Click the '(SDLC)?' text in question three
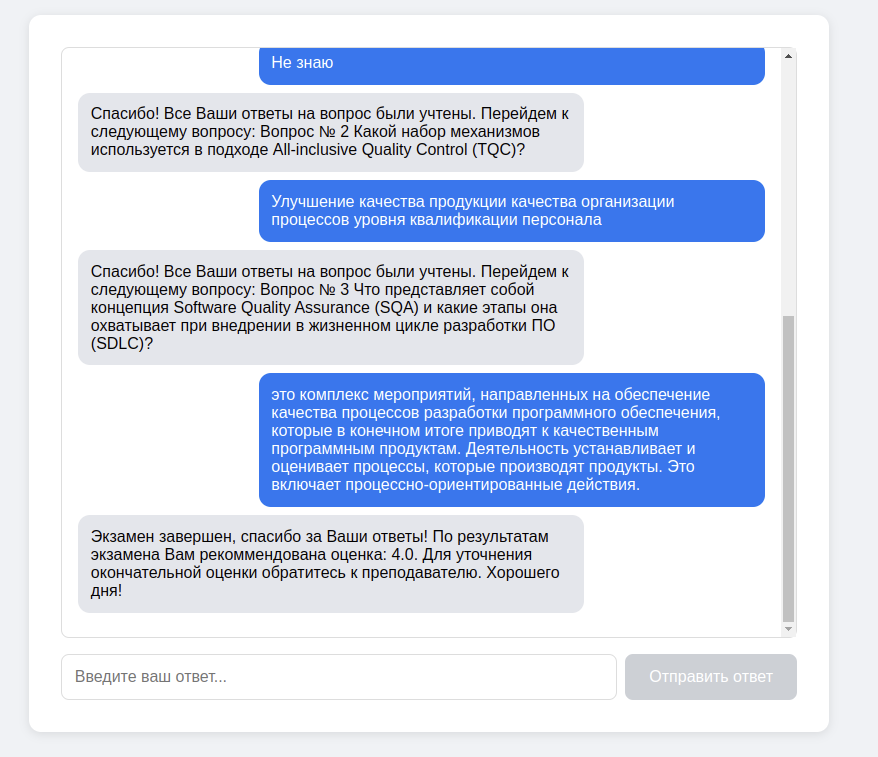This screenshot has height=757, width=878. pyautogui.click(x=122, y=344)
